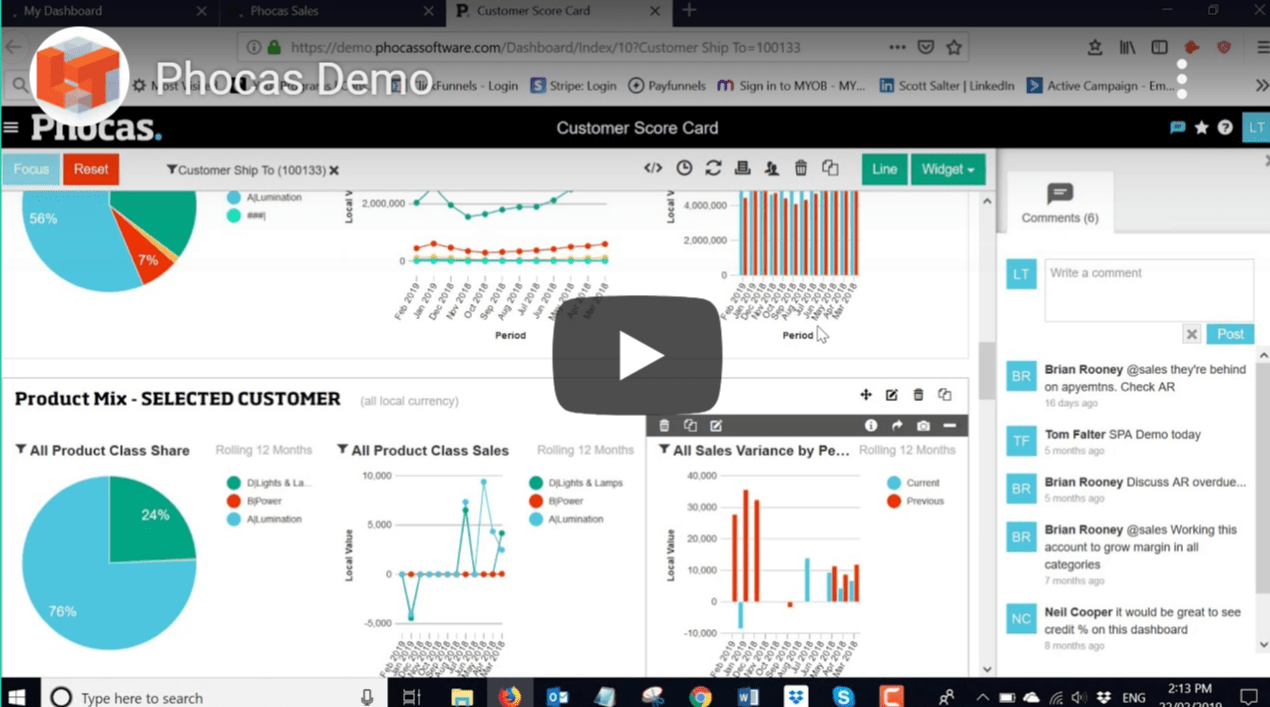The image size is (1270, 707).
Task: Take a widget snapshot with camera icon
Action: tap(923, 426)
